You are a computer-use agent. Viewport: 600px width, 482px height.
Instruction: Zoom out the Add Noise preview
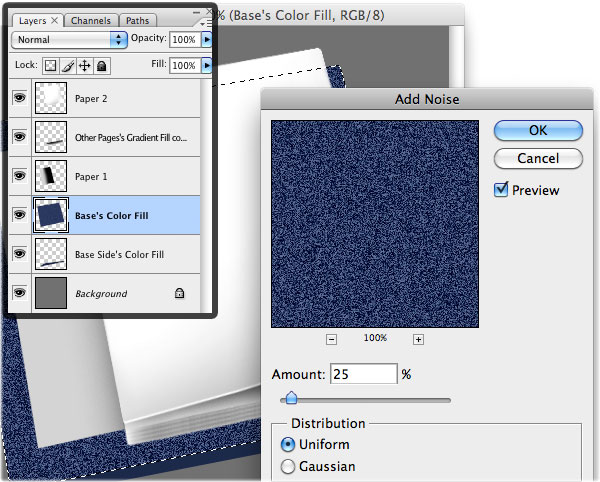[x=331, y=339]
